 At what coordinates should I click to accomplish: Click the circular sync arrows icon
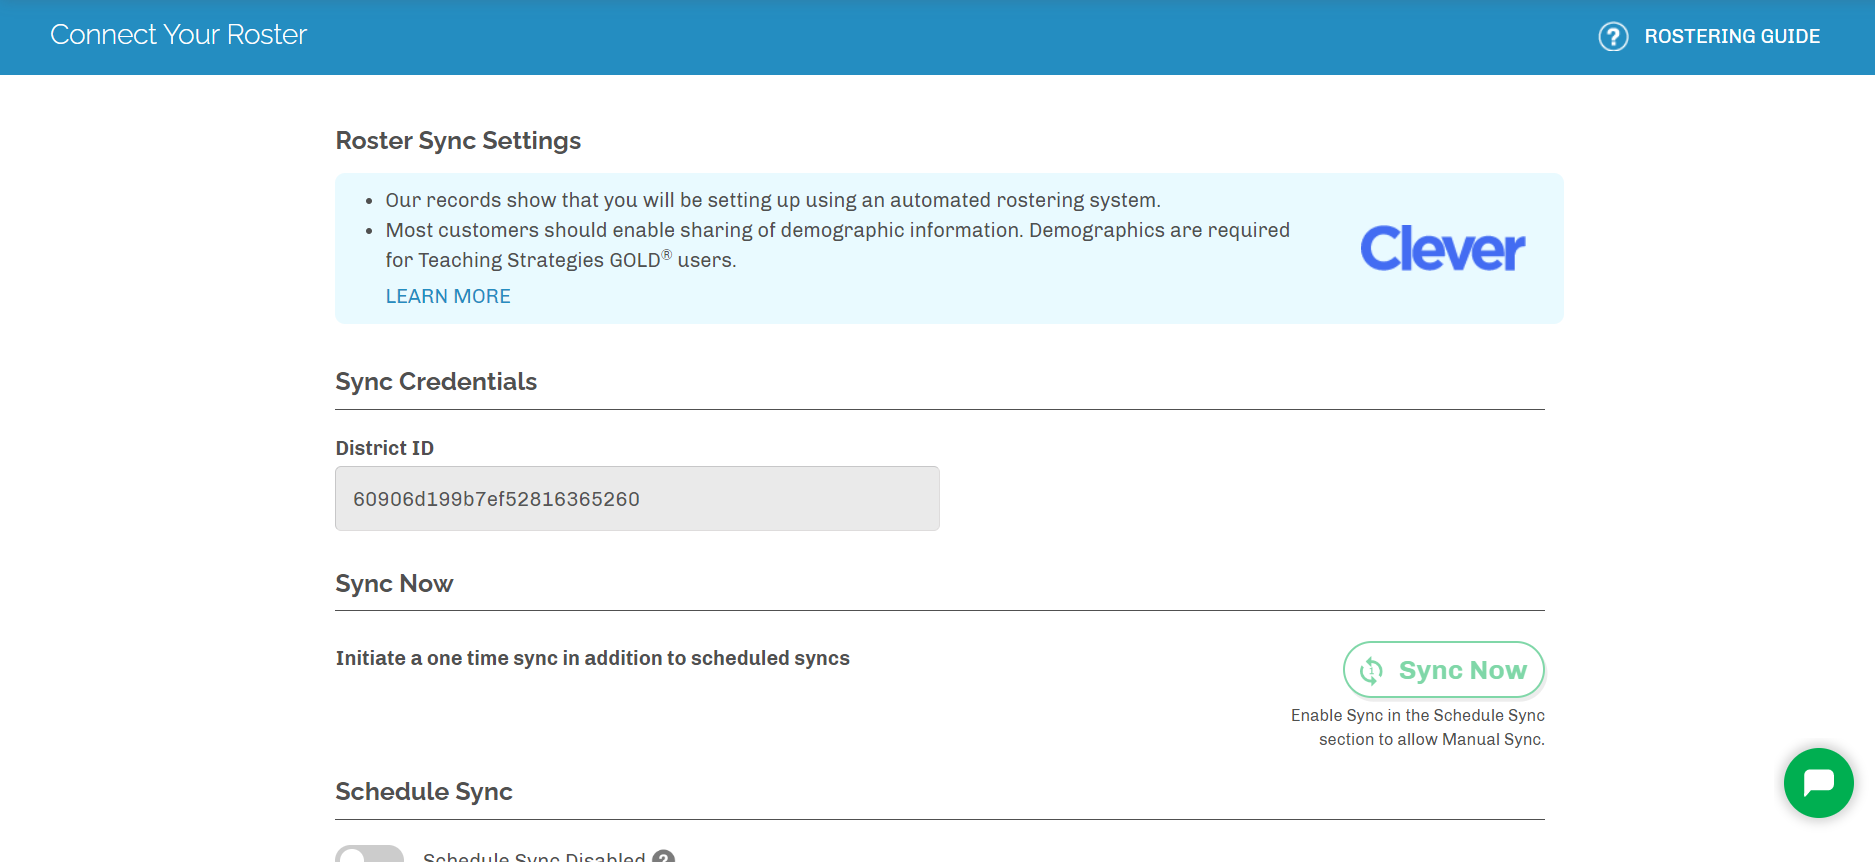1372,671
